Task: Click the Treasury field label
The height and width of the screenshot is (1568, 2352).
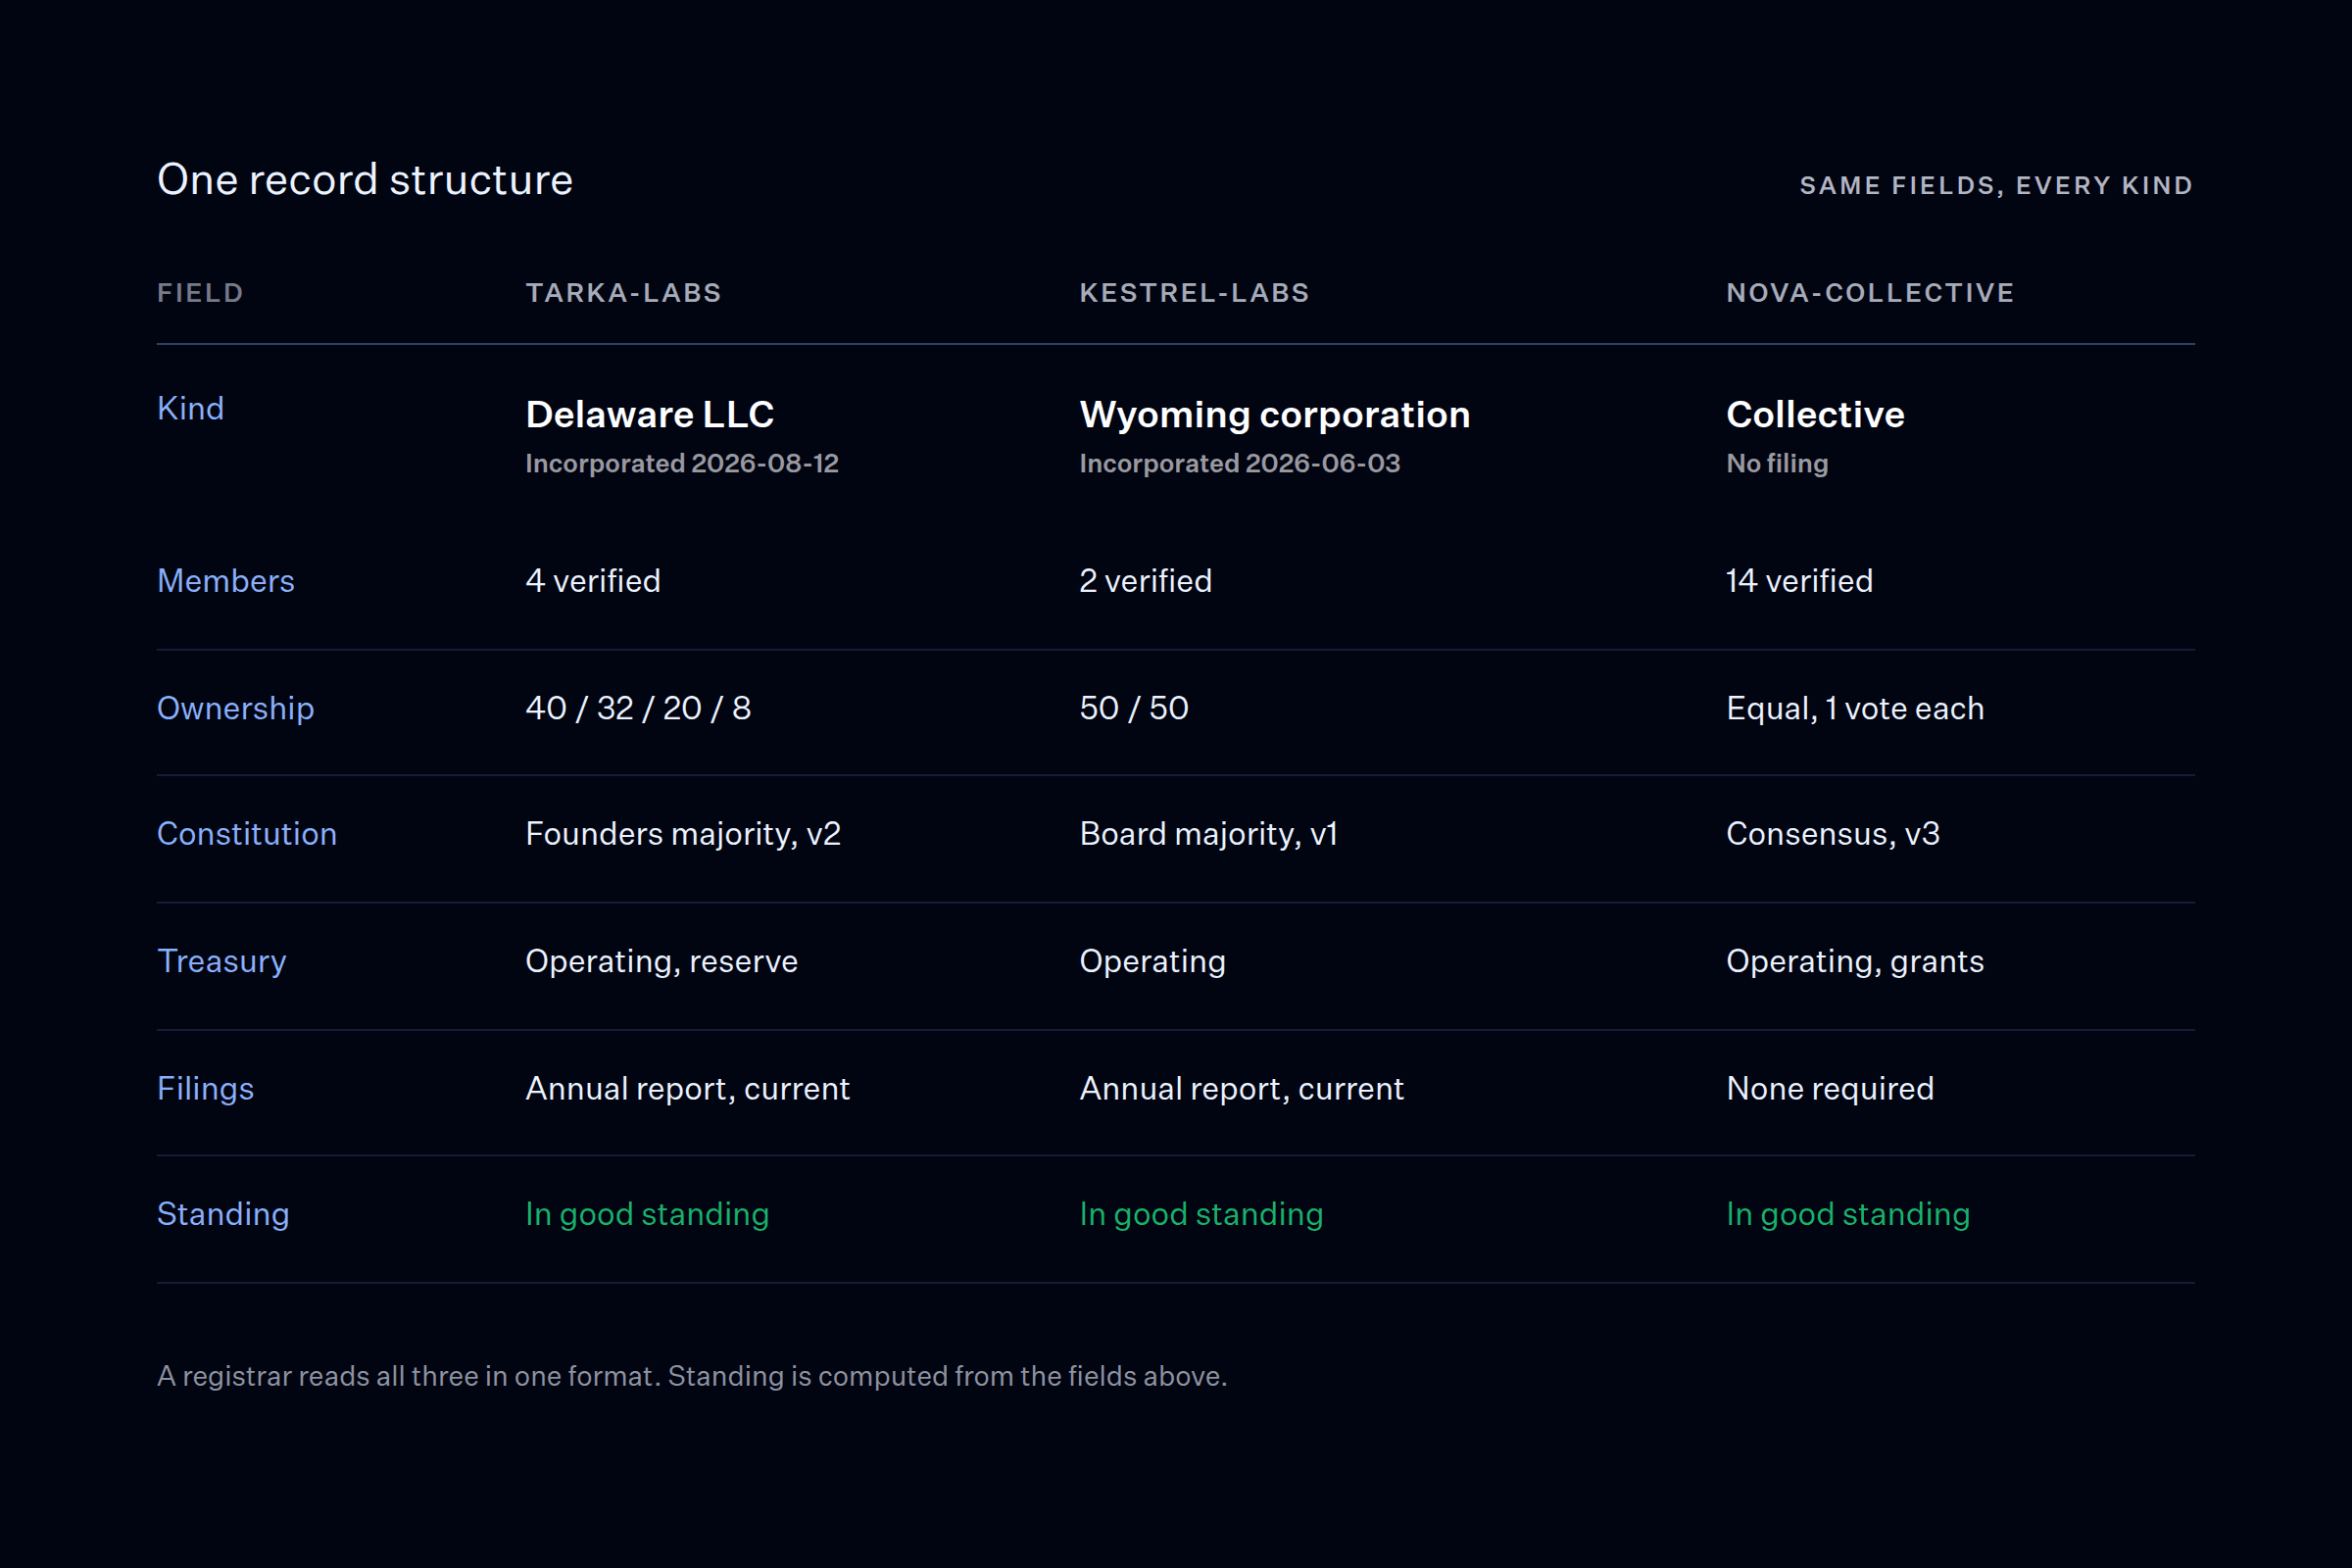Action: (221, 961)
